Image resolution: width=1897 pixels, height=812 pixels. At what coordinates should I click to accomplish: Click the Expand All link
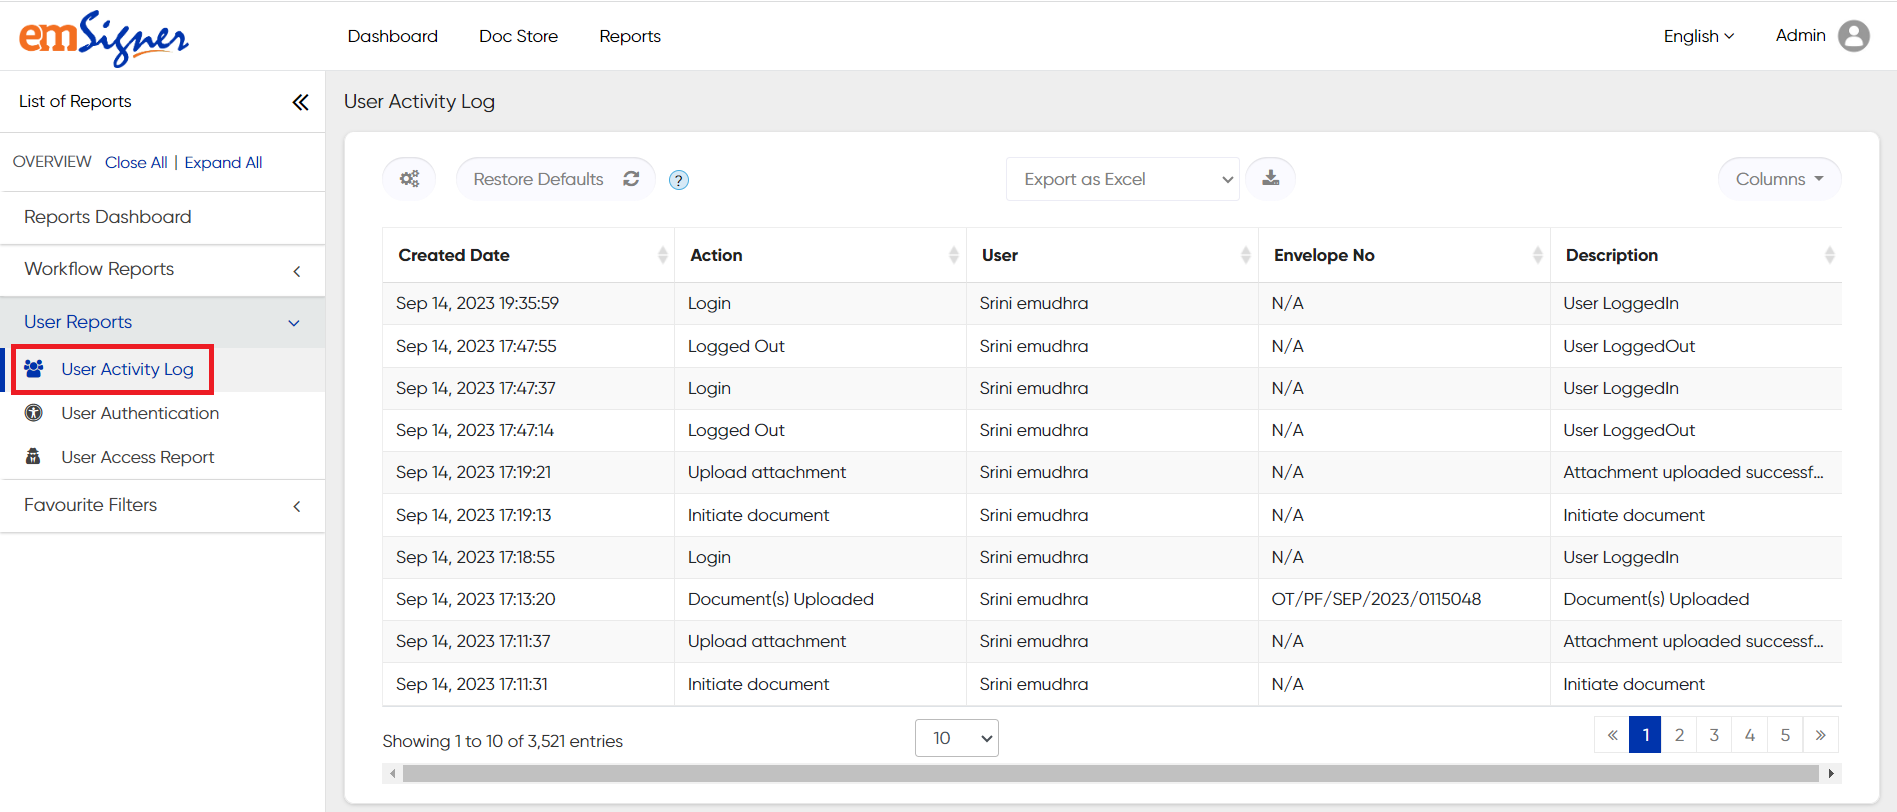pyautogui.click(x=223, y=162)
